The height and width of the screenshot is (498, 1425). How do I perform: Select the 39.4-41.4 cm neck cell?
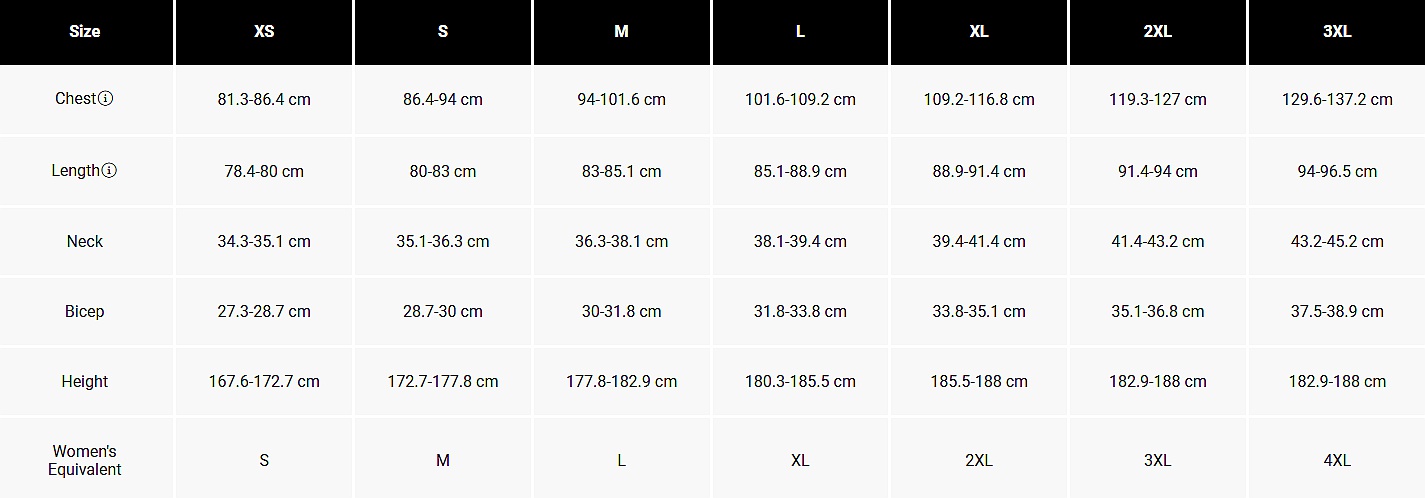click(x=979, y=241)
